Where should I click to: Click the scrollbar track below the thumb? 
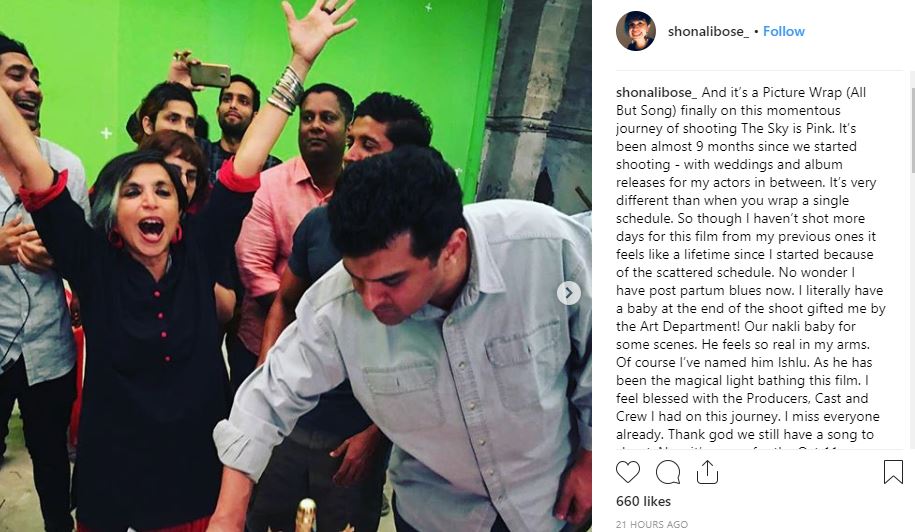912,309
